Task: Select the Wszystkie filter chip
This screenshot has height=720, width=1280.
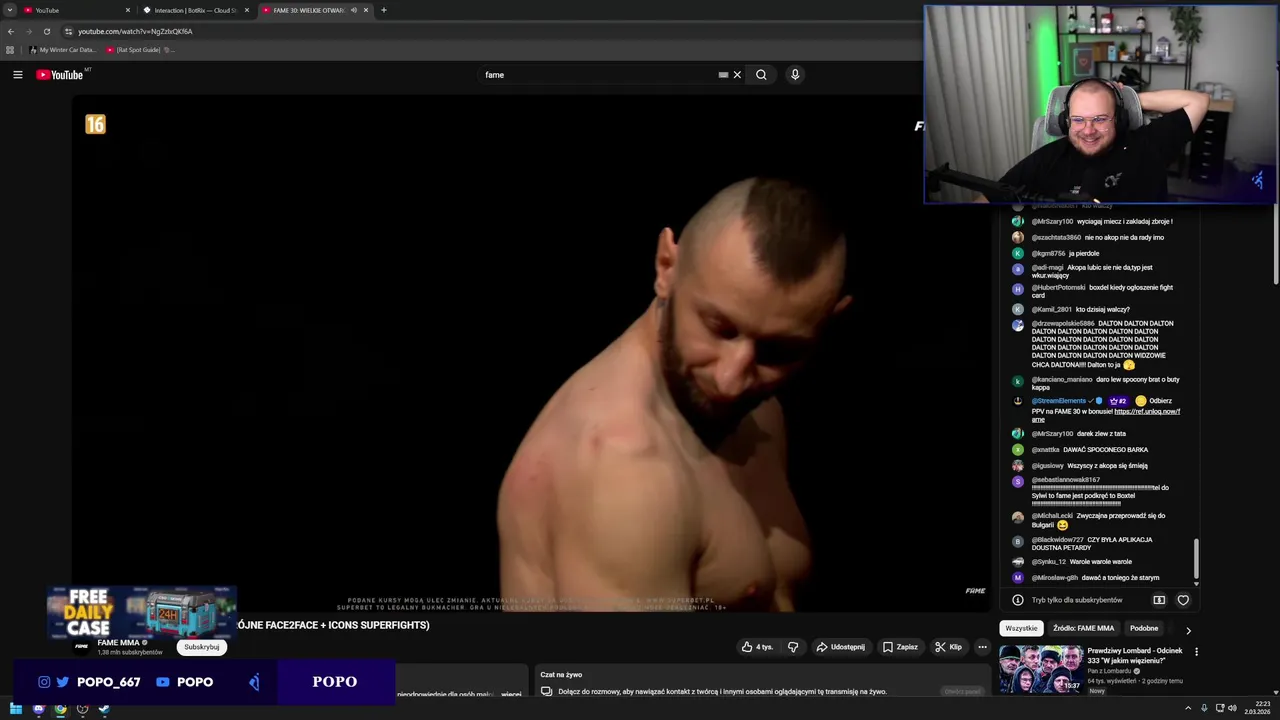Action: [x=1021, y=628]
